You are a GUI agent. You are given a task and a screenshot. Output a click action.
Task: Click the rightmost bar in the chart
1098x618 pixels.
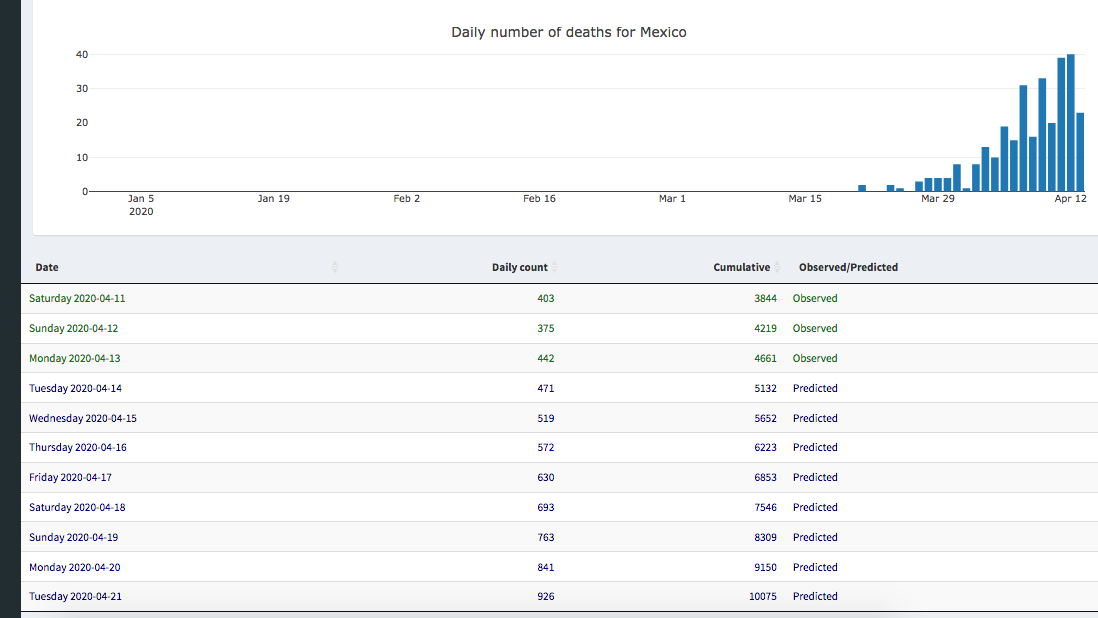coord(1080,152)
